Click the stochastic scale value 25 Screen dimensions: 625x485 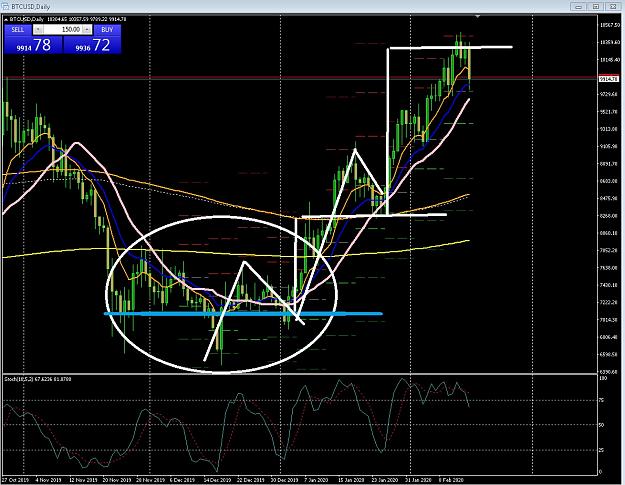point(602,450)
